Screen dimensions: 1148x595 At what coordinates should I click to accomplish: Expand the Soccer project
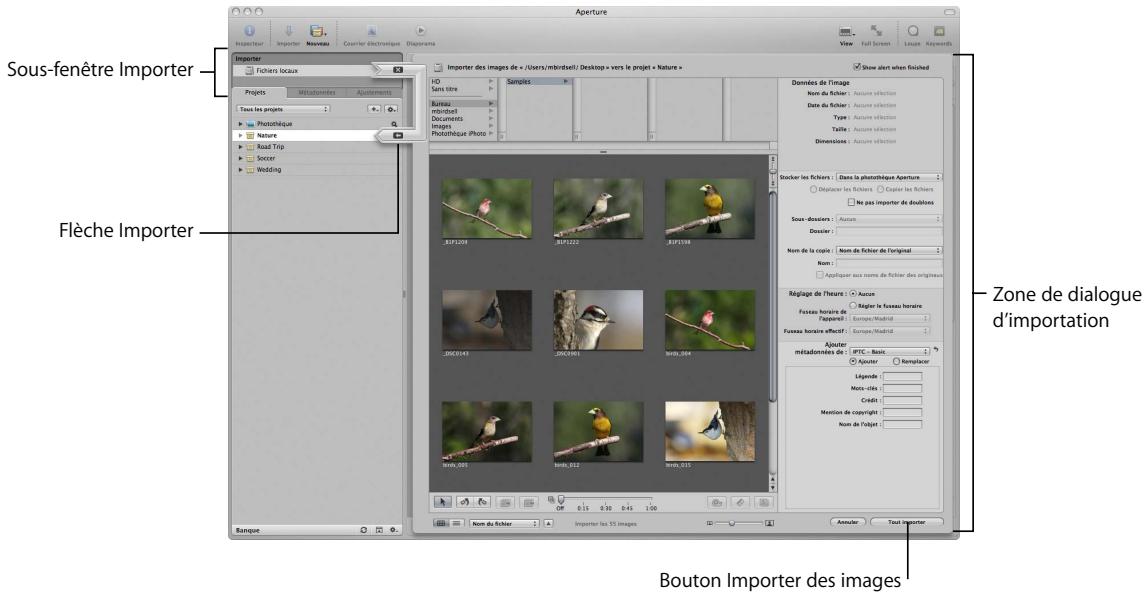[240, 158]
